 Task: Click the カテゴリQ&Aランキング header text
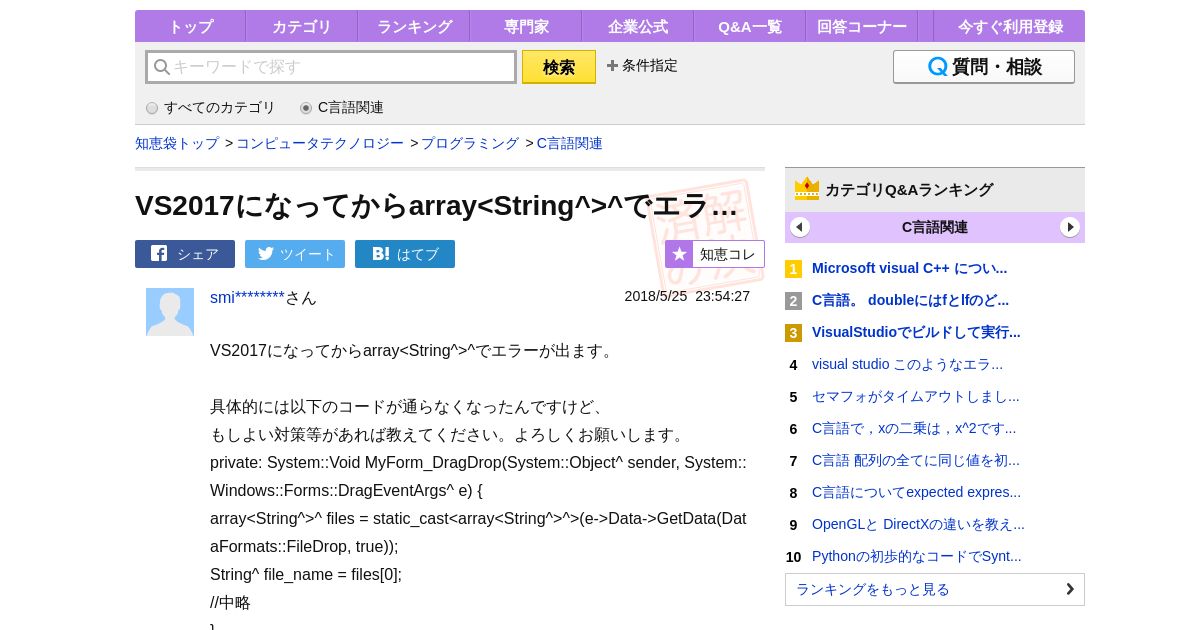click(x=909, y=189)
